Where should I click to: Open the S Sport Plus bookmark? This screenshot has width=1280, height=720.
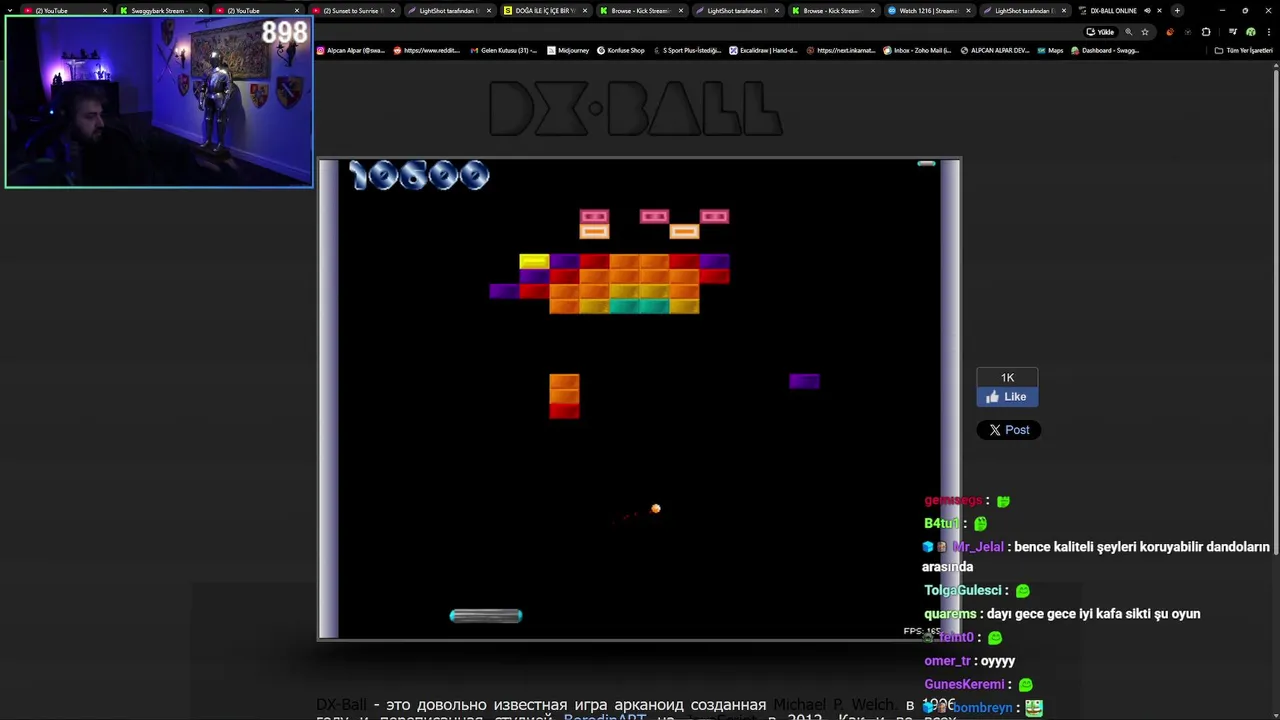(x=686, y=50)
